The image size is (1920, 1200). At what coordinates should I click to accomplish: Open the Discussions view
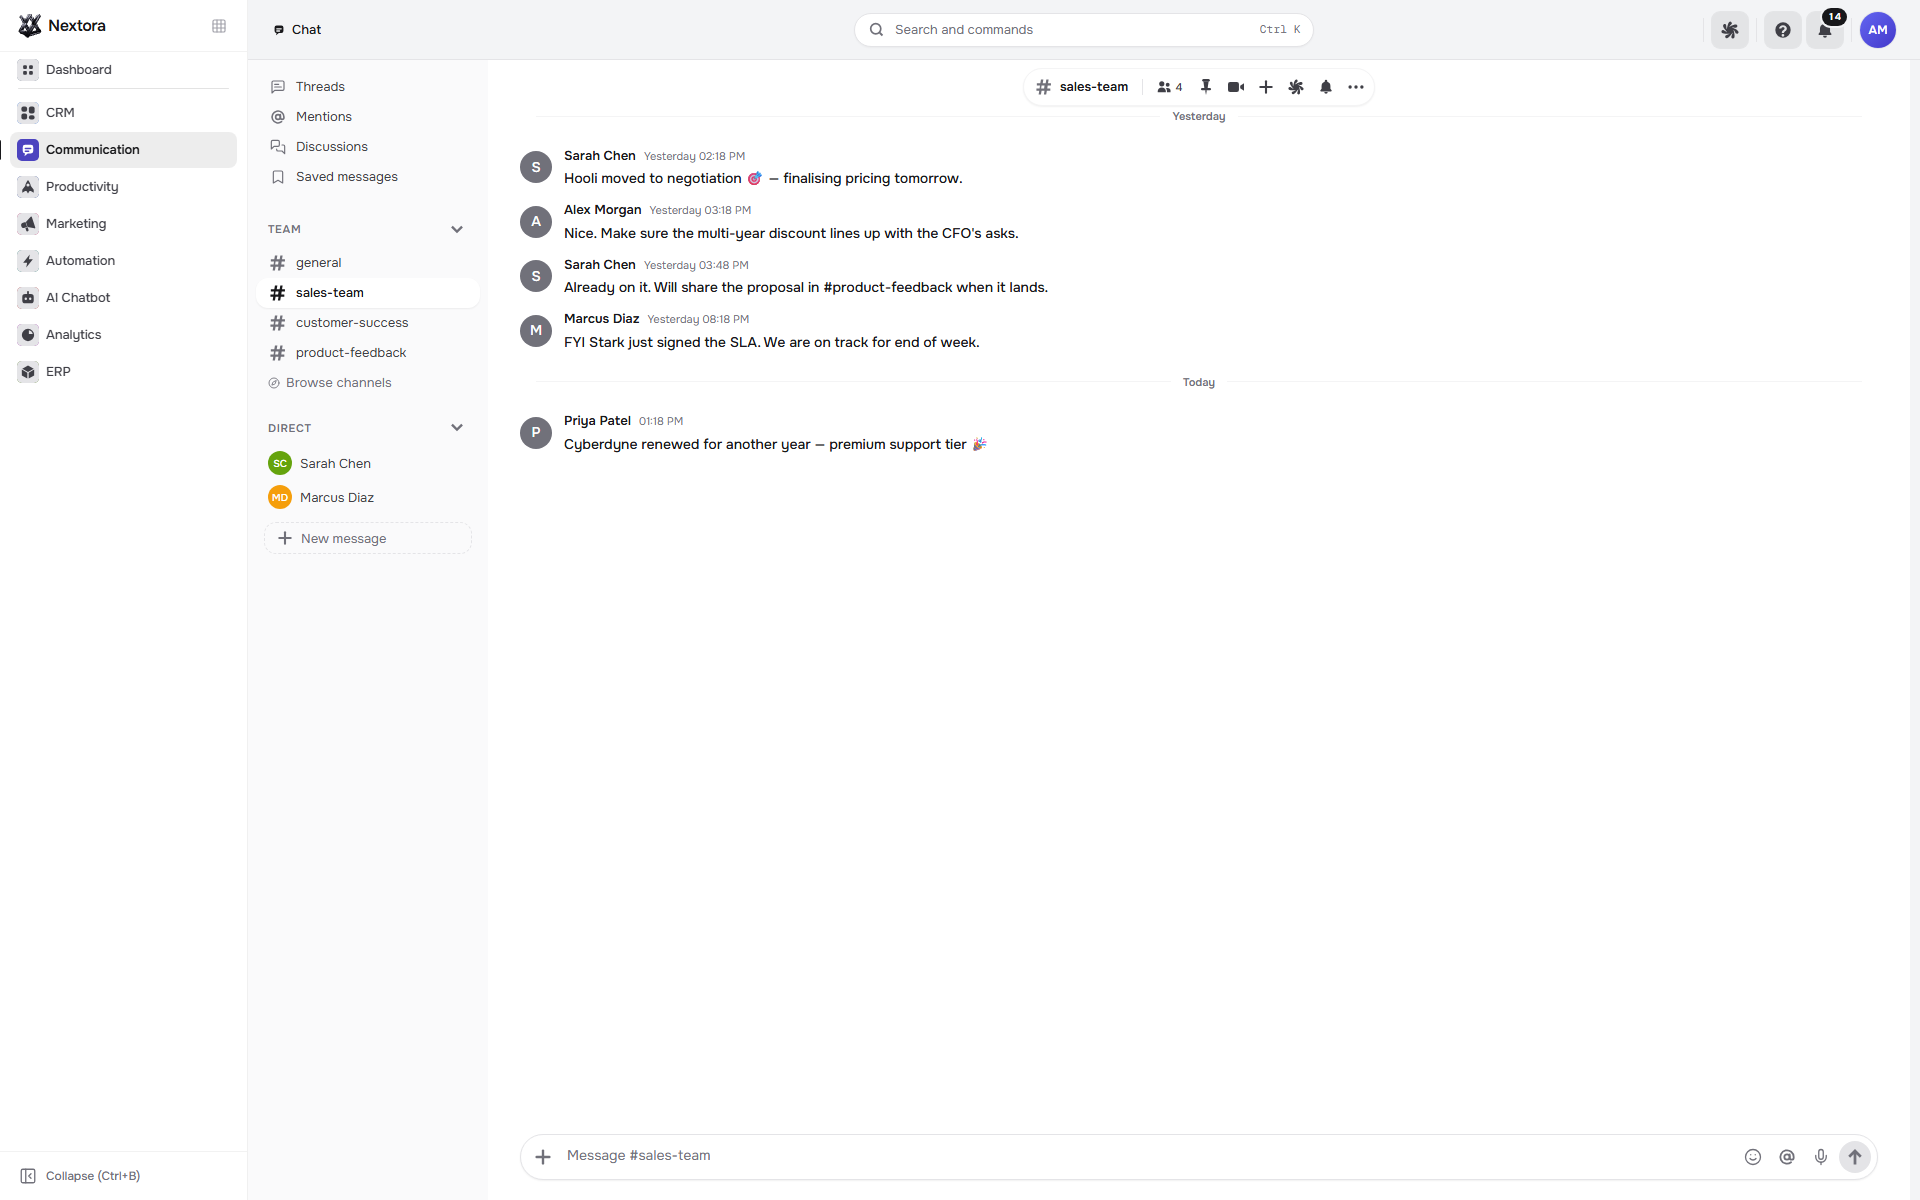click(368, 147)
